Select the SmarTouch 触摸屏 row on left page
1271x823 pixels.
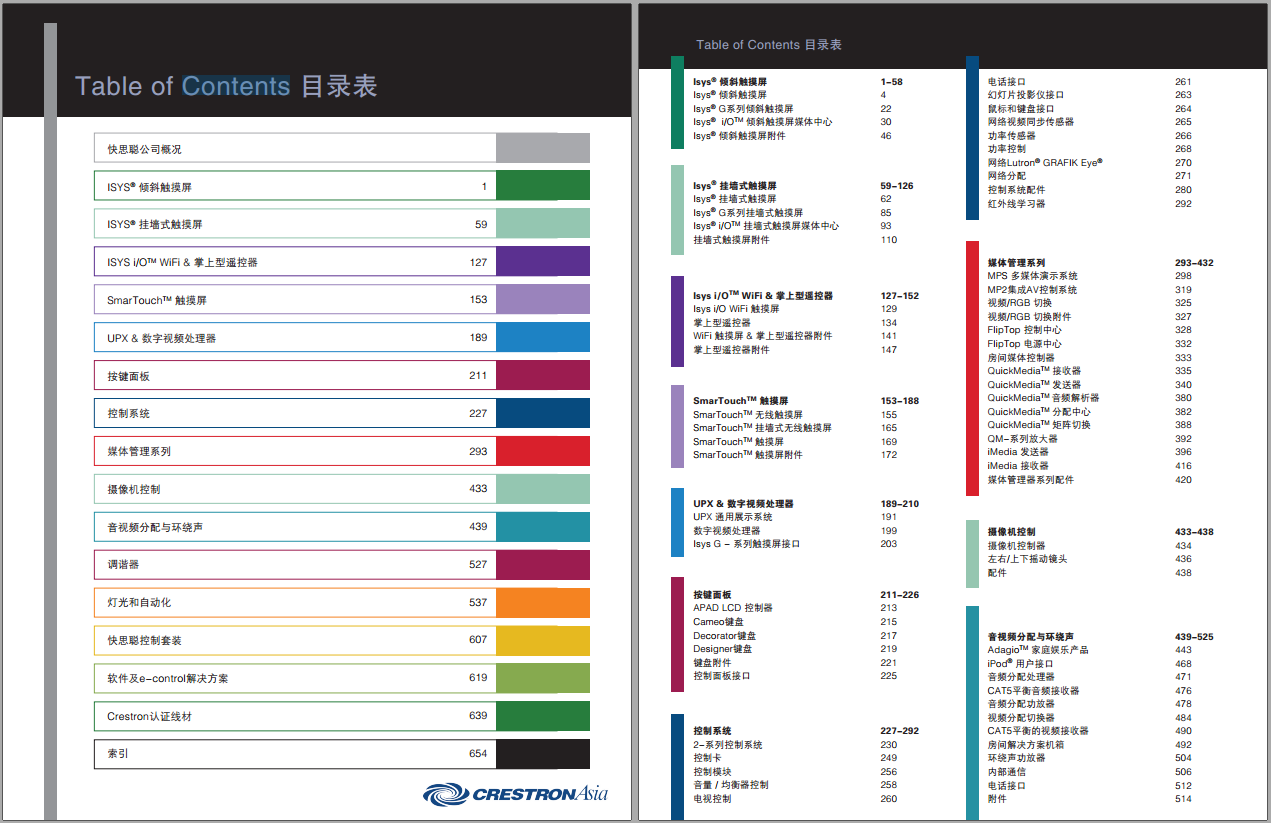pos(295,300)
